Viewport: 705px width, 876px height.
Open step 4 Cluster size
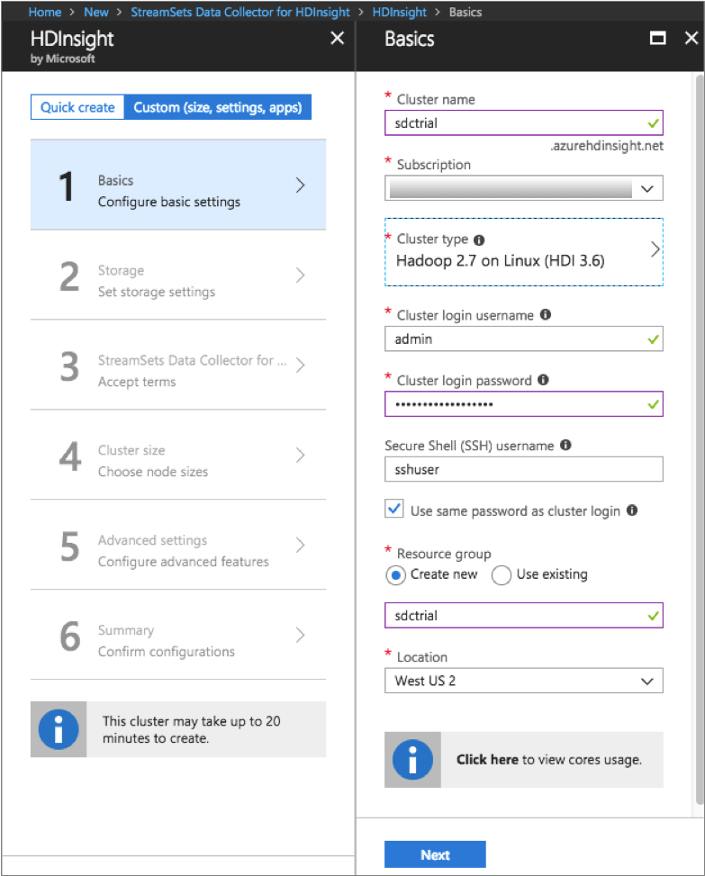pyautogui.click(x=178, y=455)
